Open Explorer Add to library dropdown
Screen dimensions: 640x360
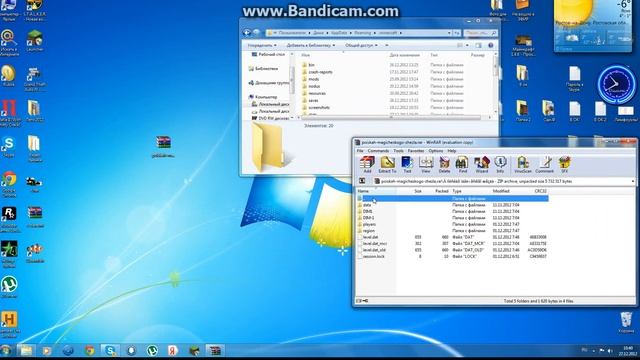311,45
